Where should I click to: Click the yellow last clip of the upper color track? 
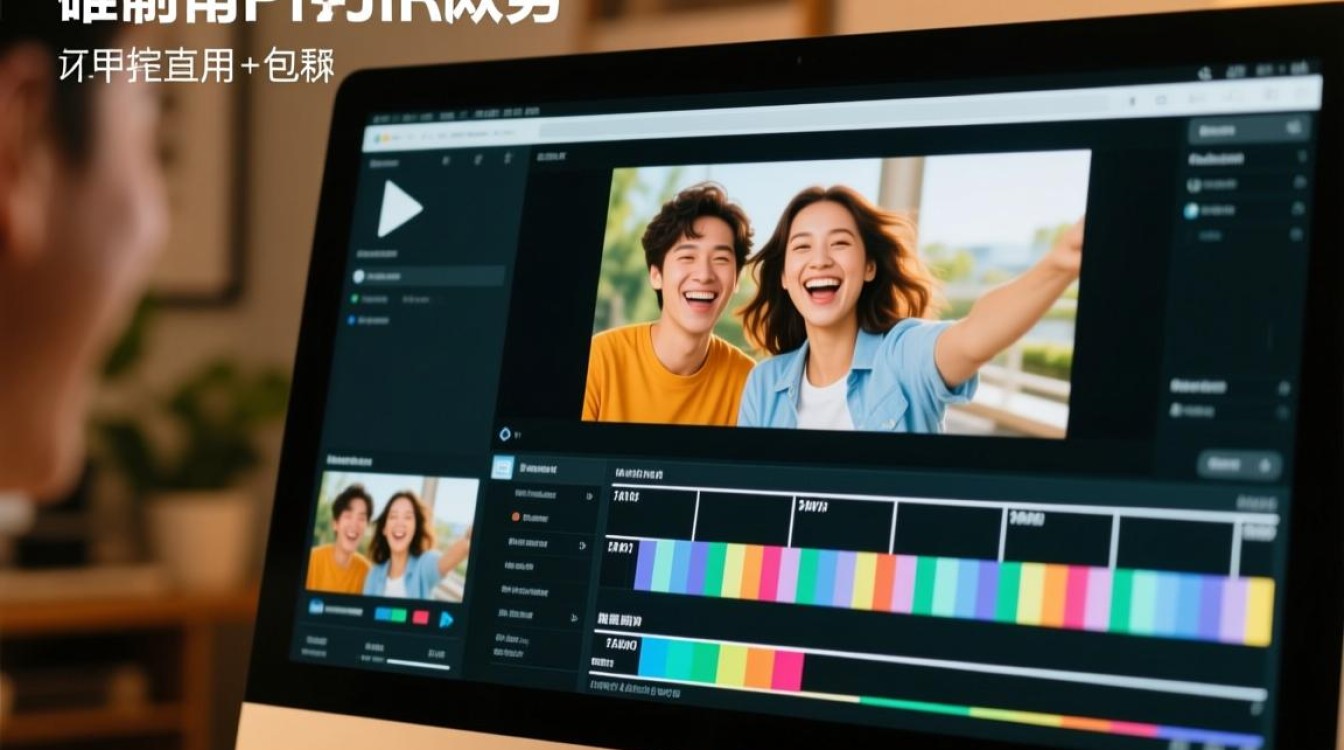(x=1259, y=611)
